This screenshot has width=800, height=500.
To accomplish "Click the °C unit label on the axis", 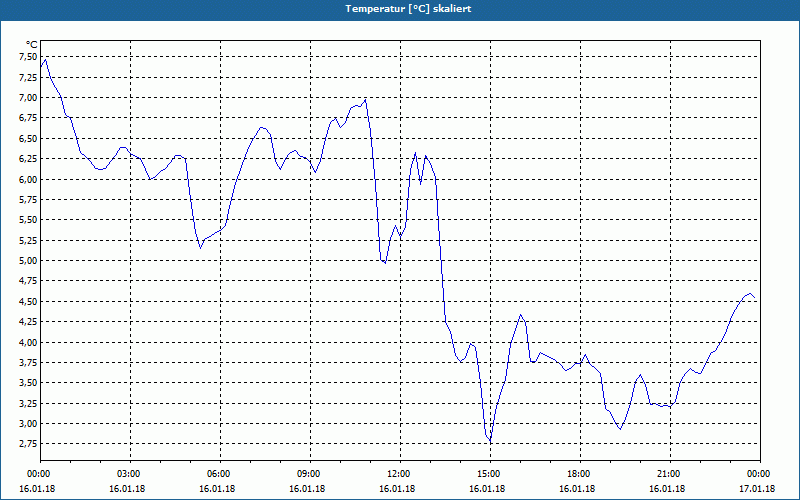I will pyautogui.click(x=32, y=45).
